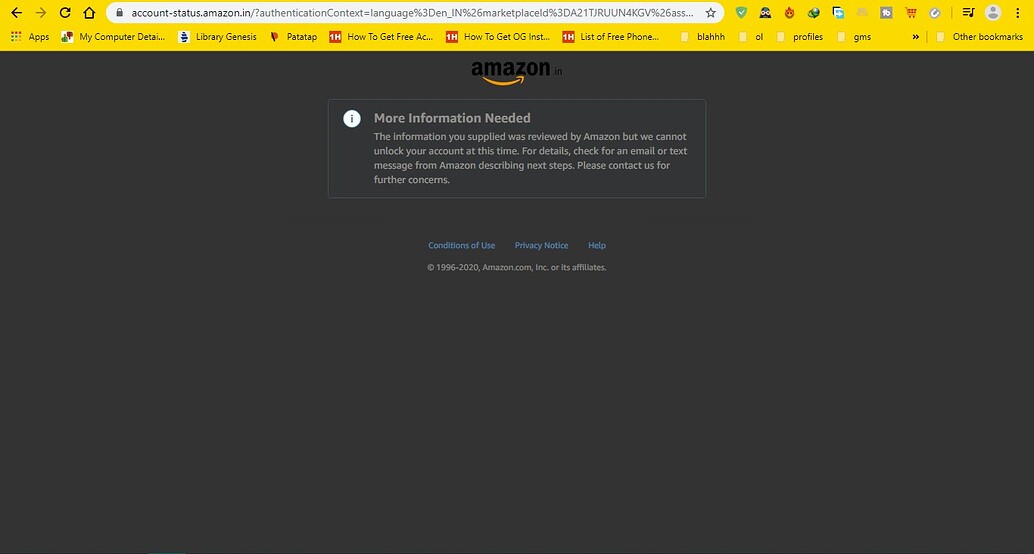This screenshot has width=1034, height=554.
Task: Open the orange shopping cart extension
Action: coord(911,13)
